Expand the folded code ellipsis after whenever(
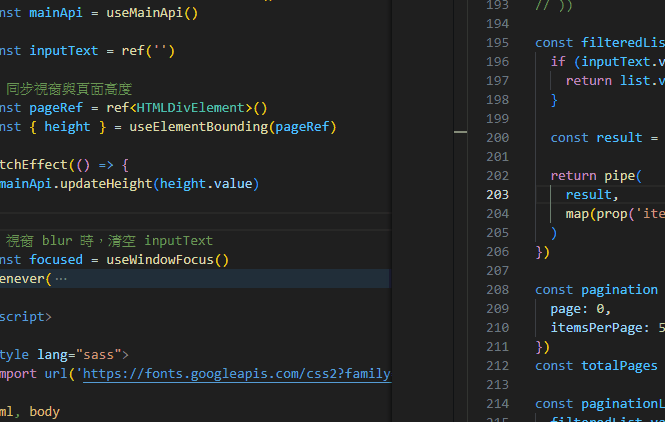Viewport: 665px width, 422px height. pyautogui.click(x=61, y=279)
